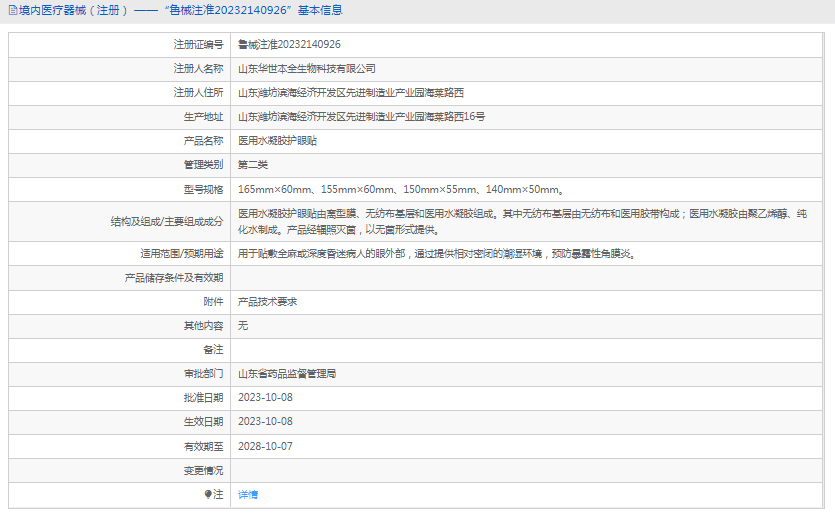Click the 注册证编号 row label
Image resolution: width=835 pixels, height=515 pixels.
(x=198, y=45)
